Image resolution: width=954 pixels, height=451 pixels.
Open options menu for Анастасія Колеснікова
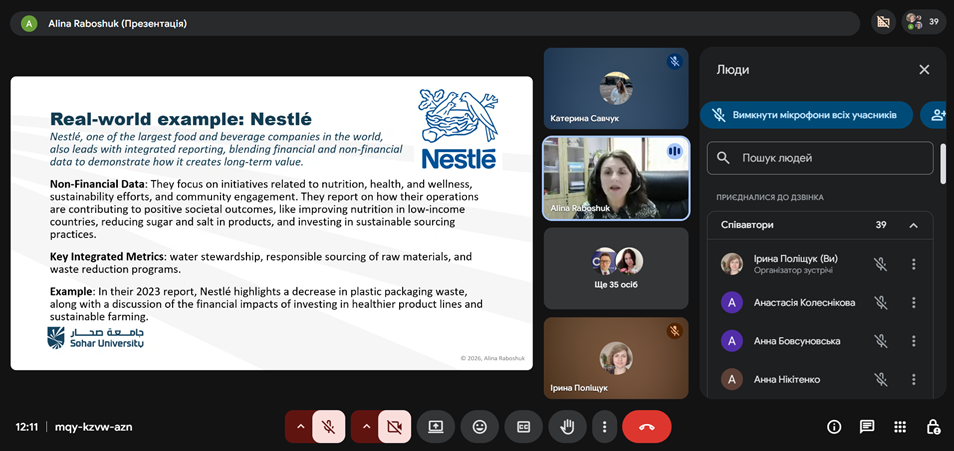(x=913, y=303)
